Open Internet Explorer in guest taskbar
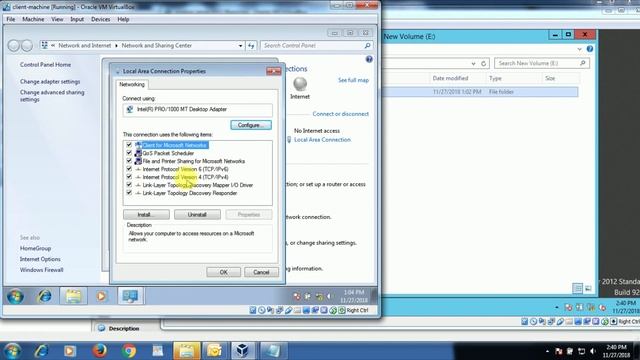 [44, 296]
